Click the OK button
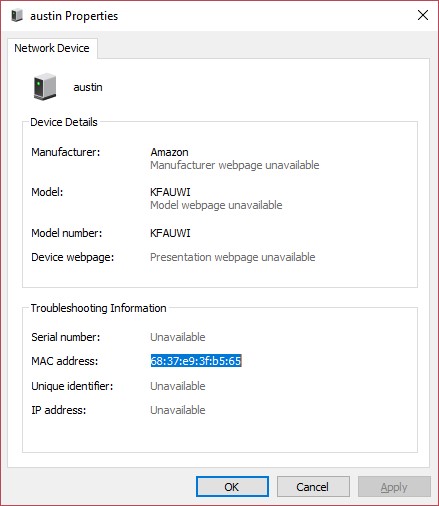 tap(232, 487)
